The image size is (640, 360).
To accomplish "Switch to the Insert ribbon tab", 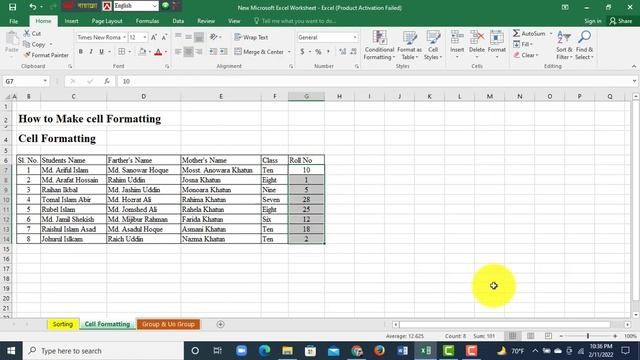I will pos(71,21).
